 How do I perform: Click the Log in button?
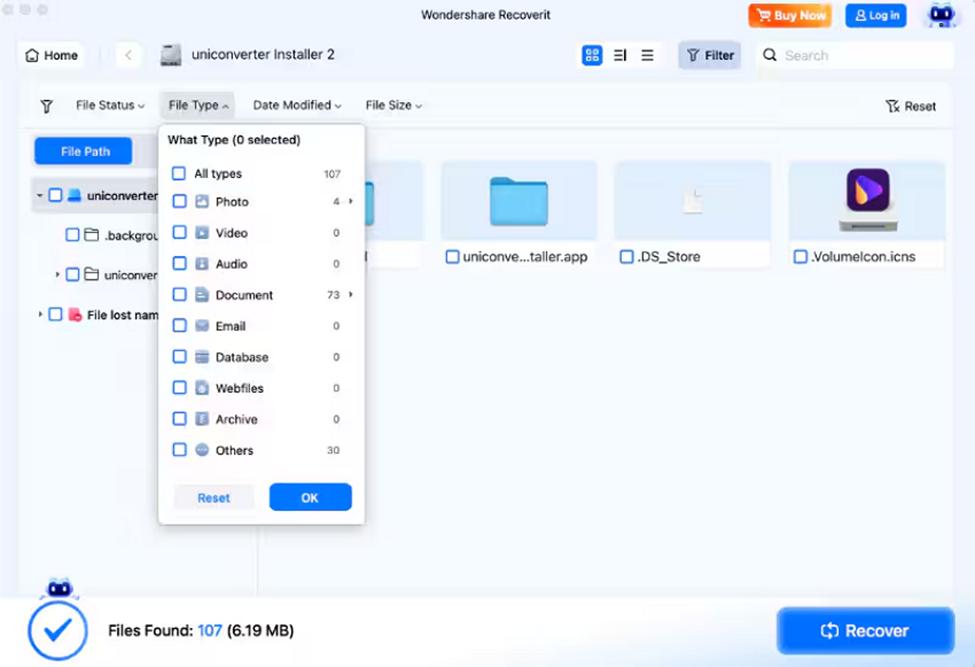coord(876,16)
